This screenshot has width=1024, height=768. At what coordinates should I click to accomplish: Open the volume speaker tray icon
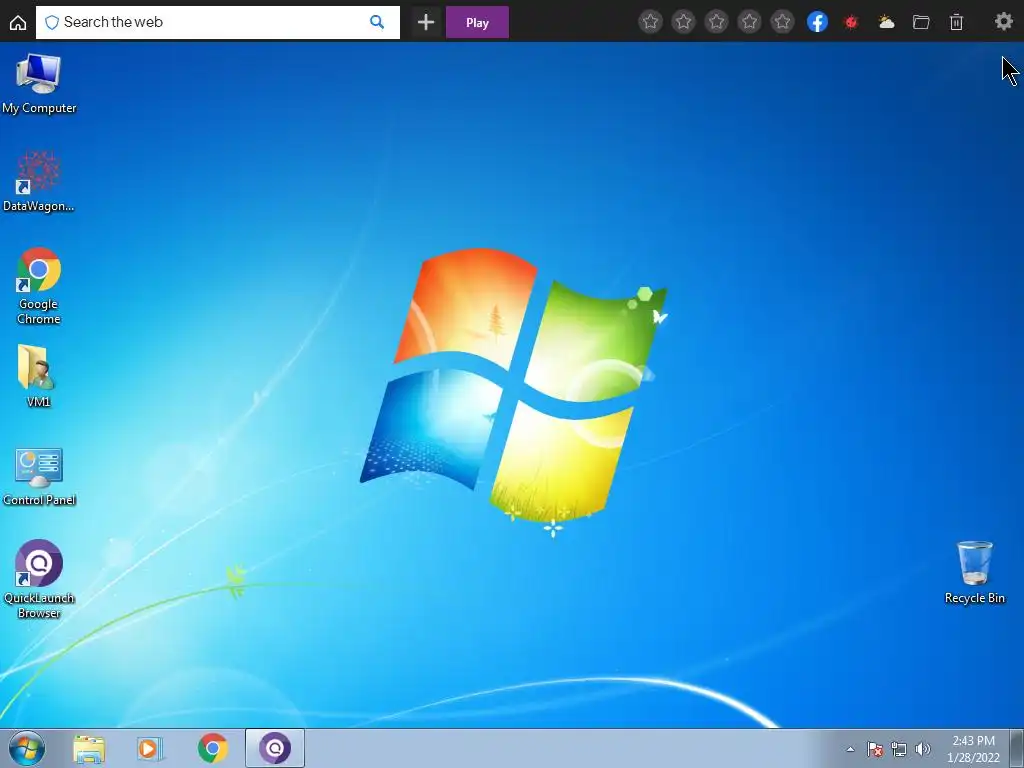pos(922,749)
